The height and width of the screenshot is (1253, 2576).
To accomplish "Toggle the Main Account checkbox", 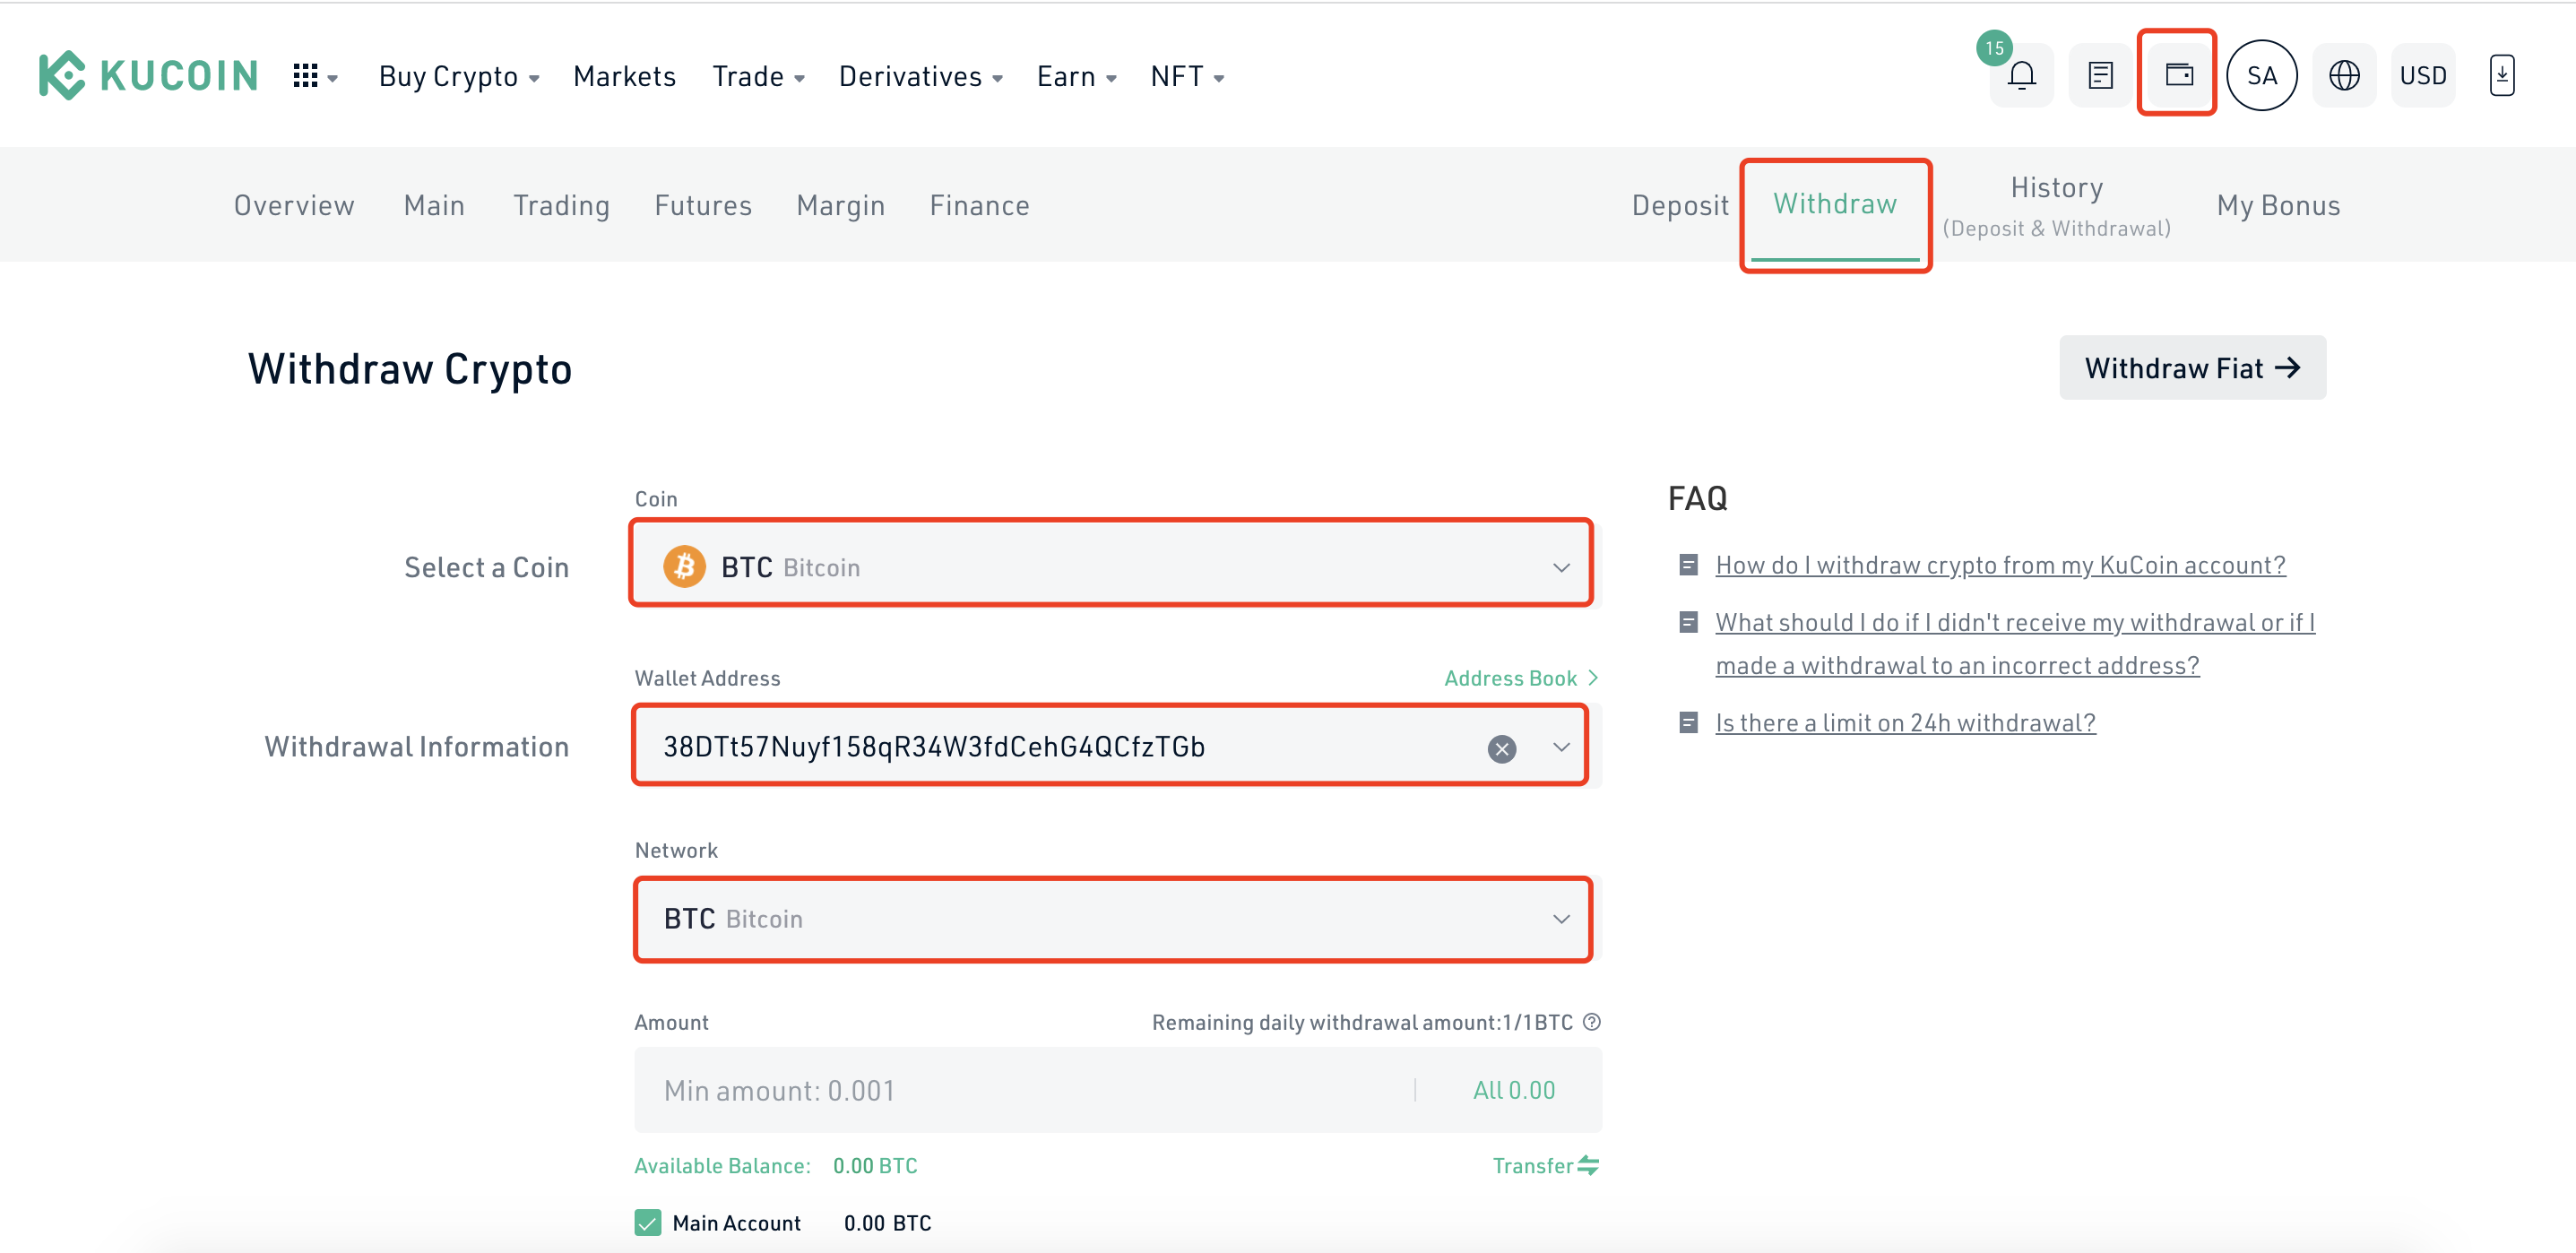I will [648, 1222].
